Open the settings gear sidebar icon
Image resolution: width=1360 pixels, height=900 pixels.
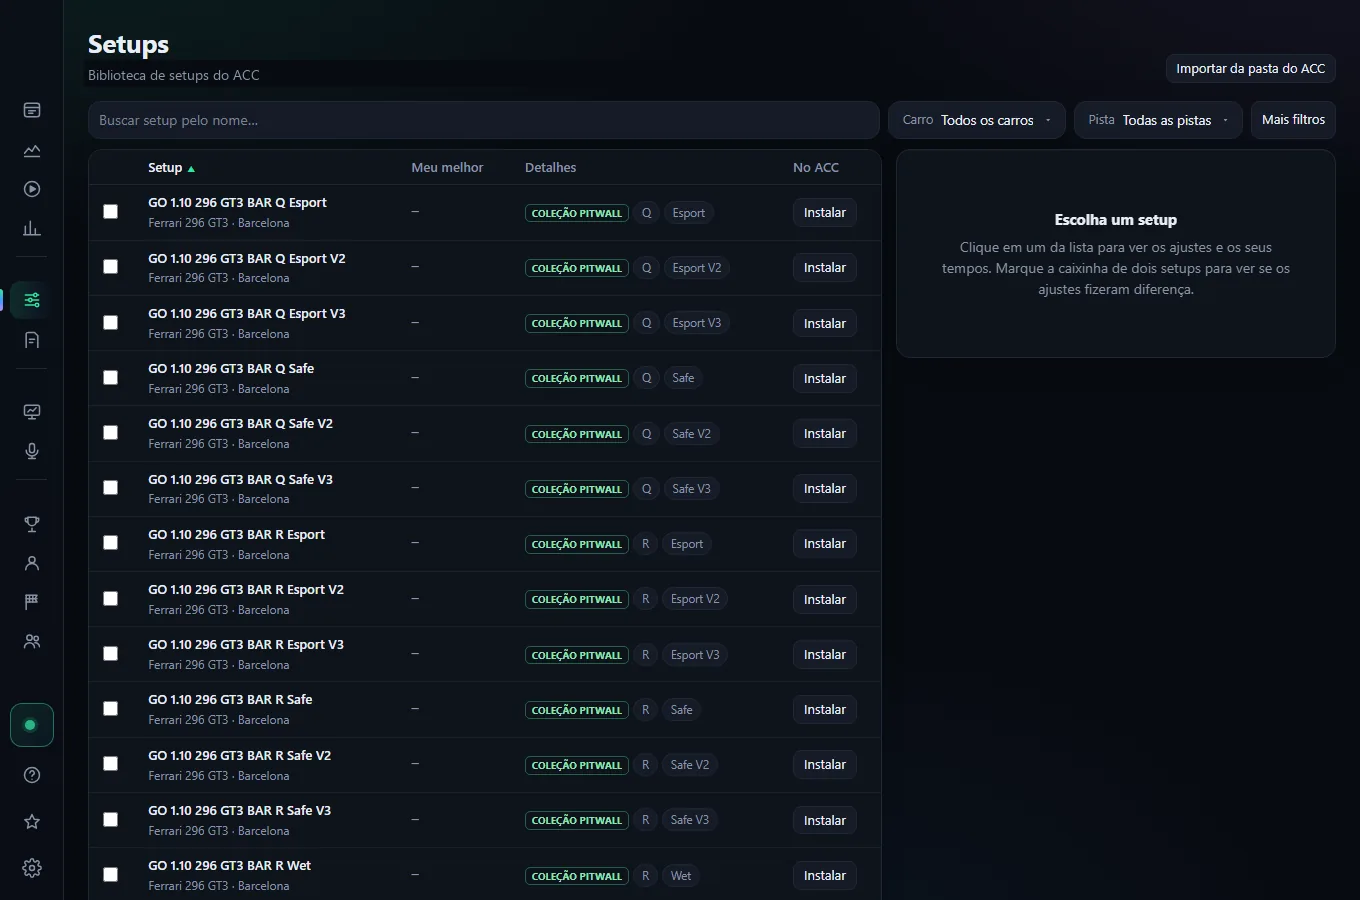32,868
